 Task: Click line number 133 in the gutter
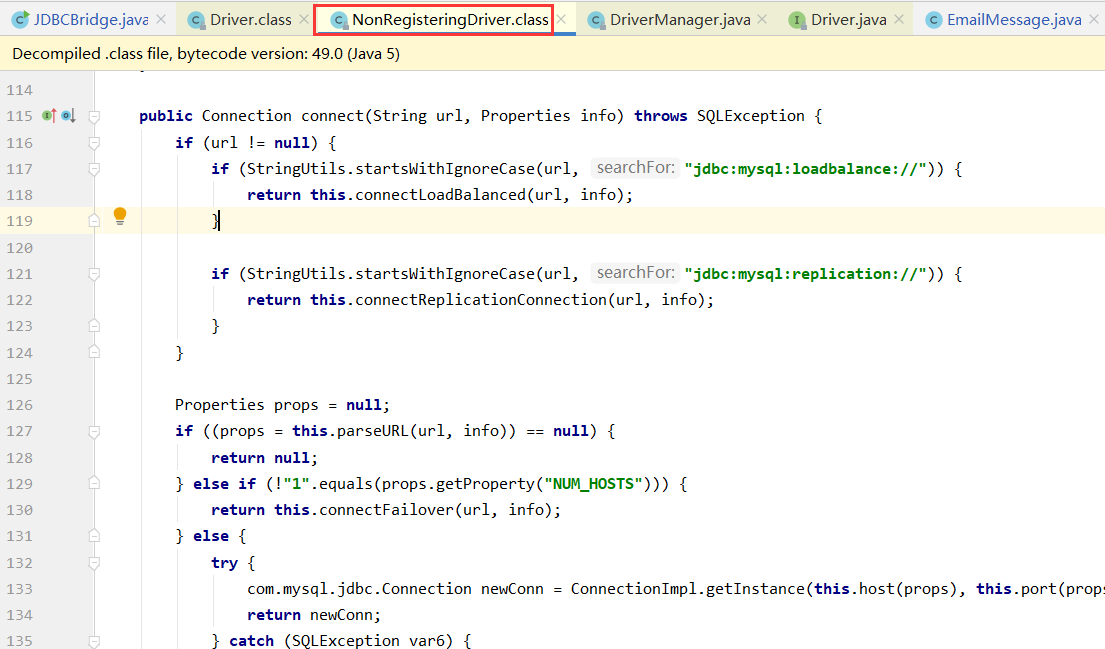click(19, 589)
